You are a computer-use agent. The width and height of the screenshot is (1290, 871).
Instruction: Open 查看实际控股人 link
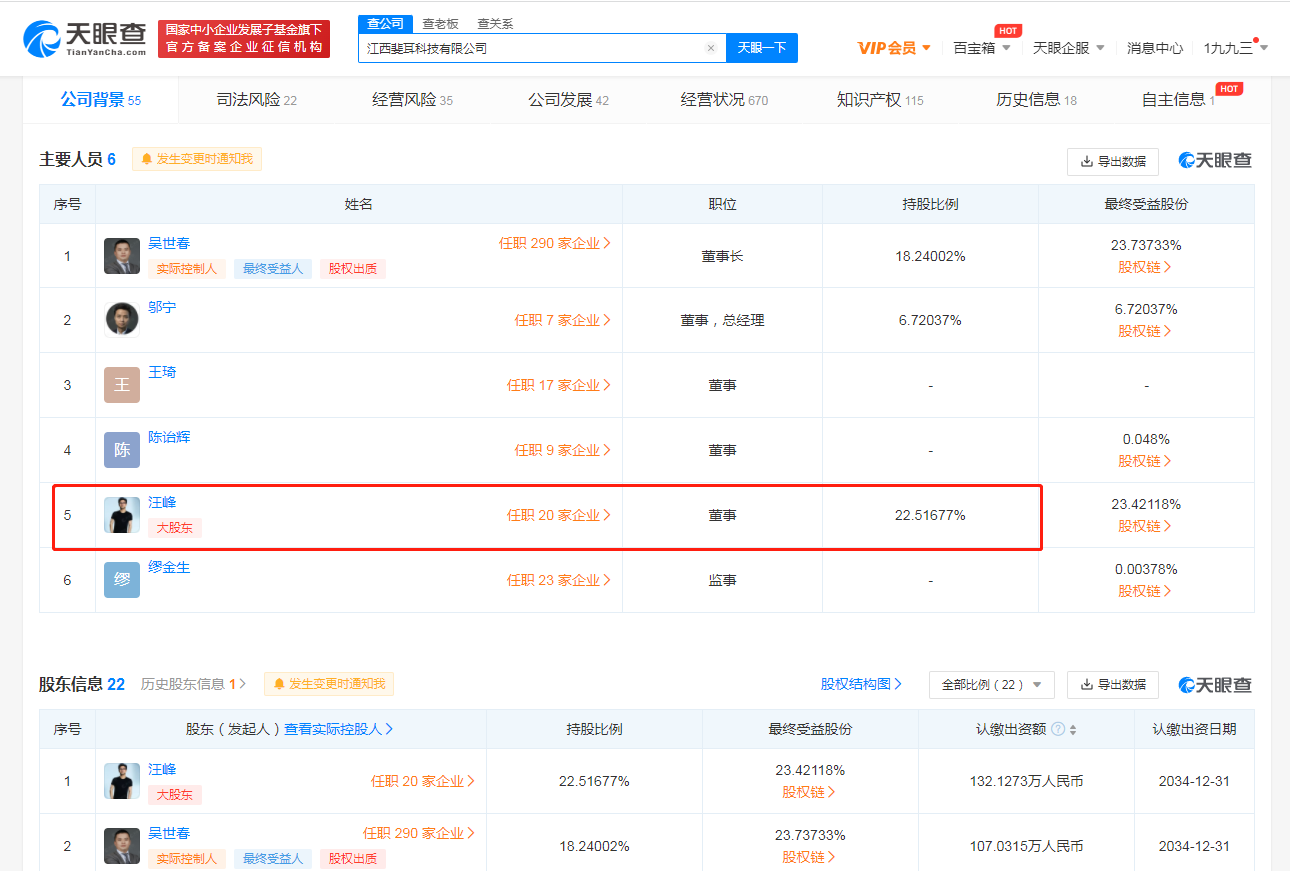[x=339, y=729]
